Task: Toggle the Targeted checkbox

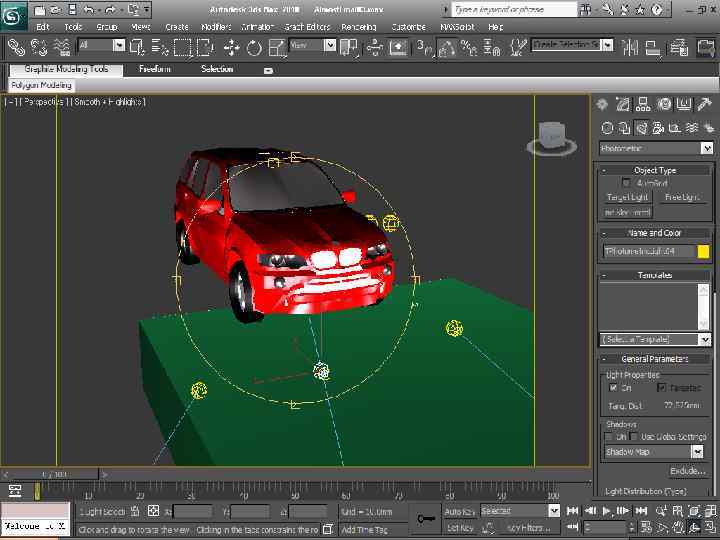Action: pos(661,388)
